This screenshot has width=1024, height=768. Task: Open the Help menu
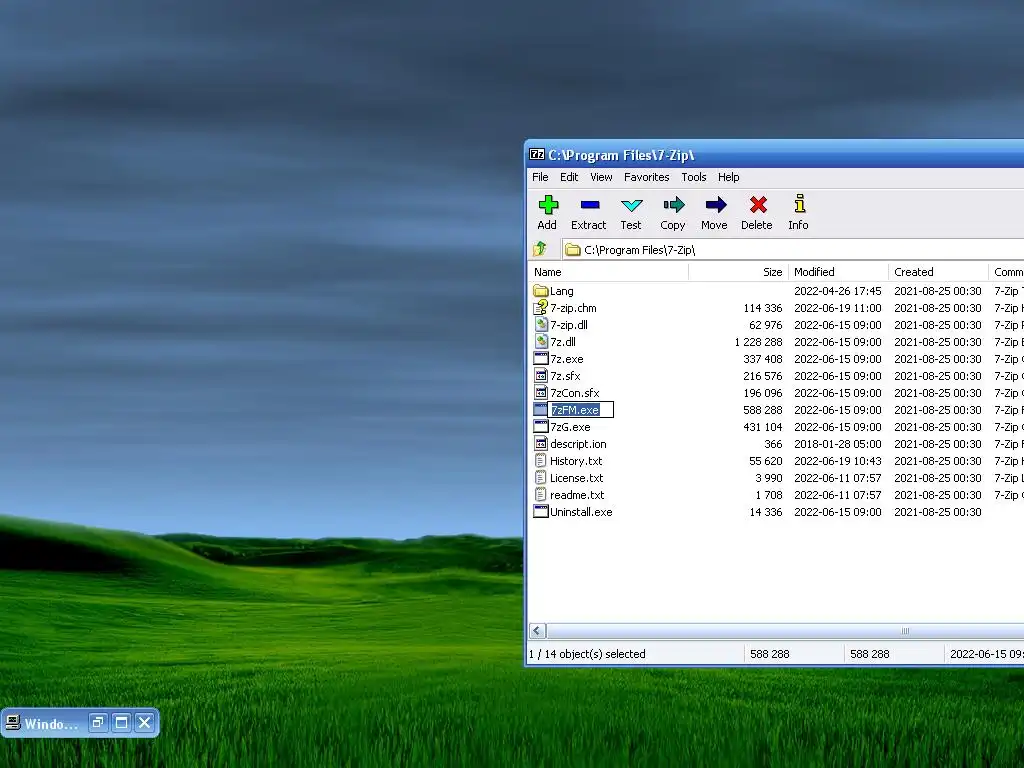tap(728, 177)
